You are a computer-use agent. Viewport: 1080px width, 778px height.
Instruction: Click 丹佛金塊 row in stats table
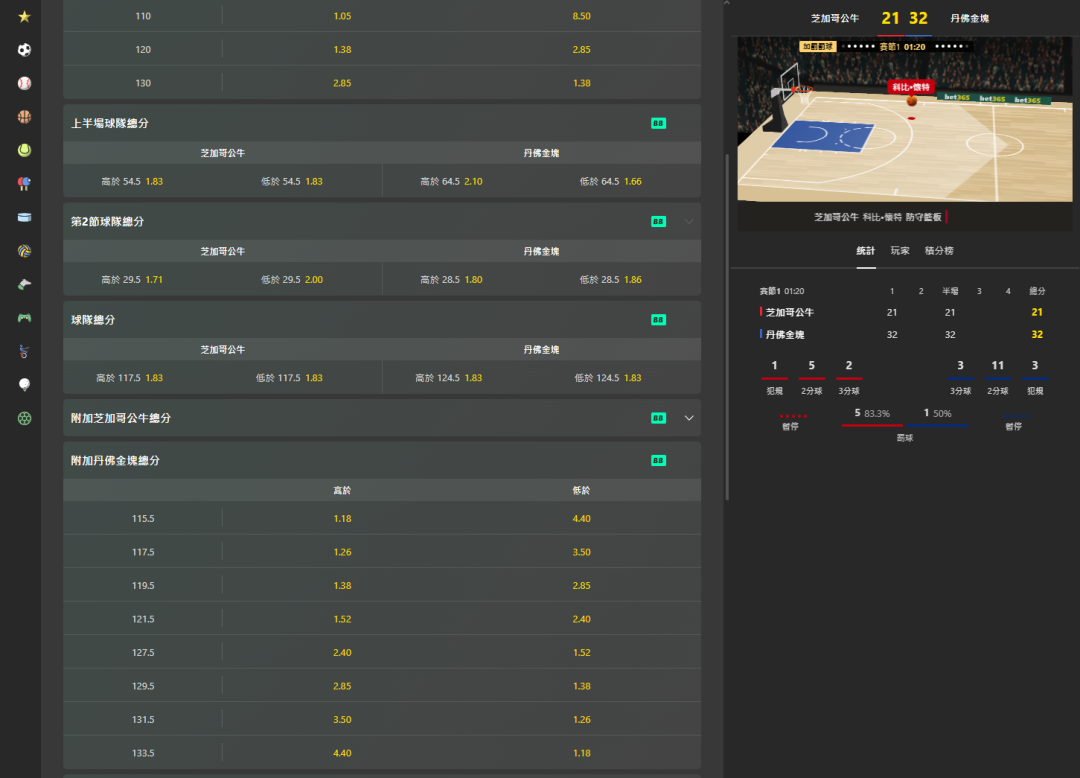pyautogui.click(x=902, y=335)
